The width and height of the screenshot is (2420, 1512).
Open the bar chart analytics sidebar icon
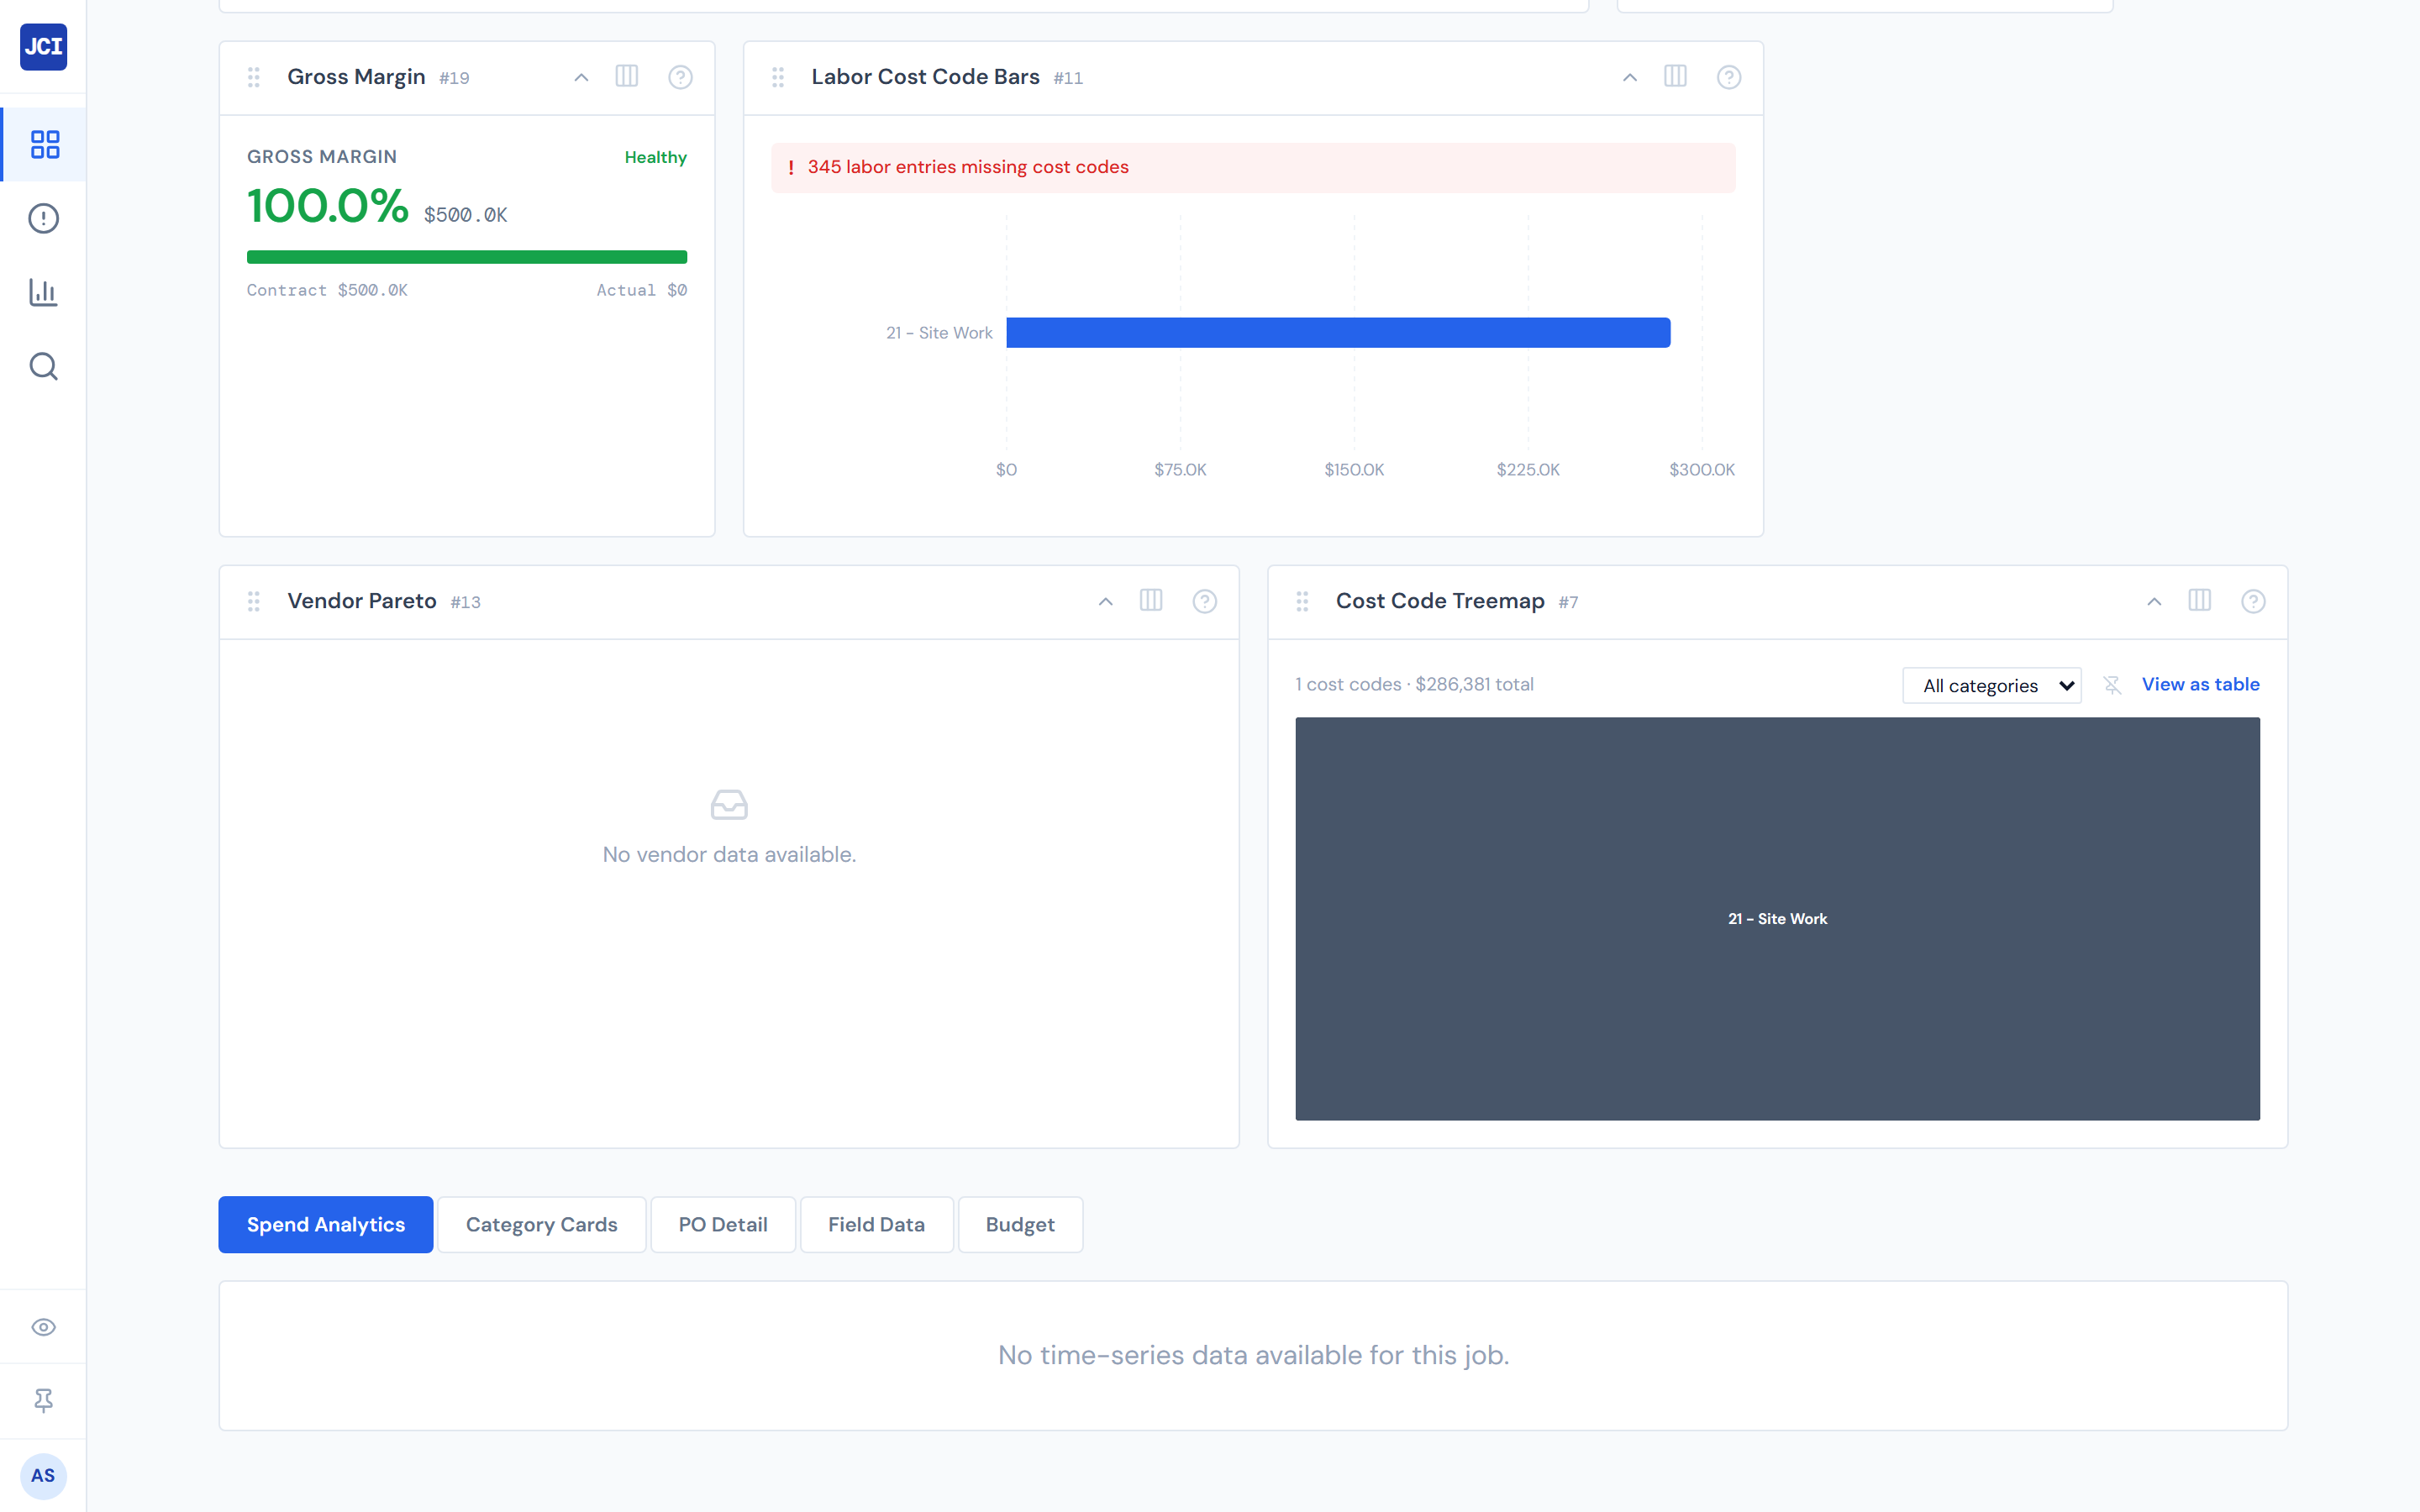44,292
